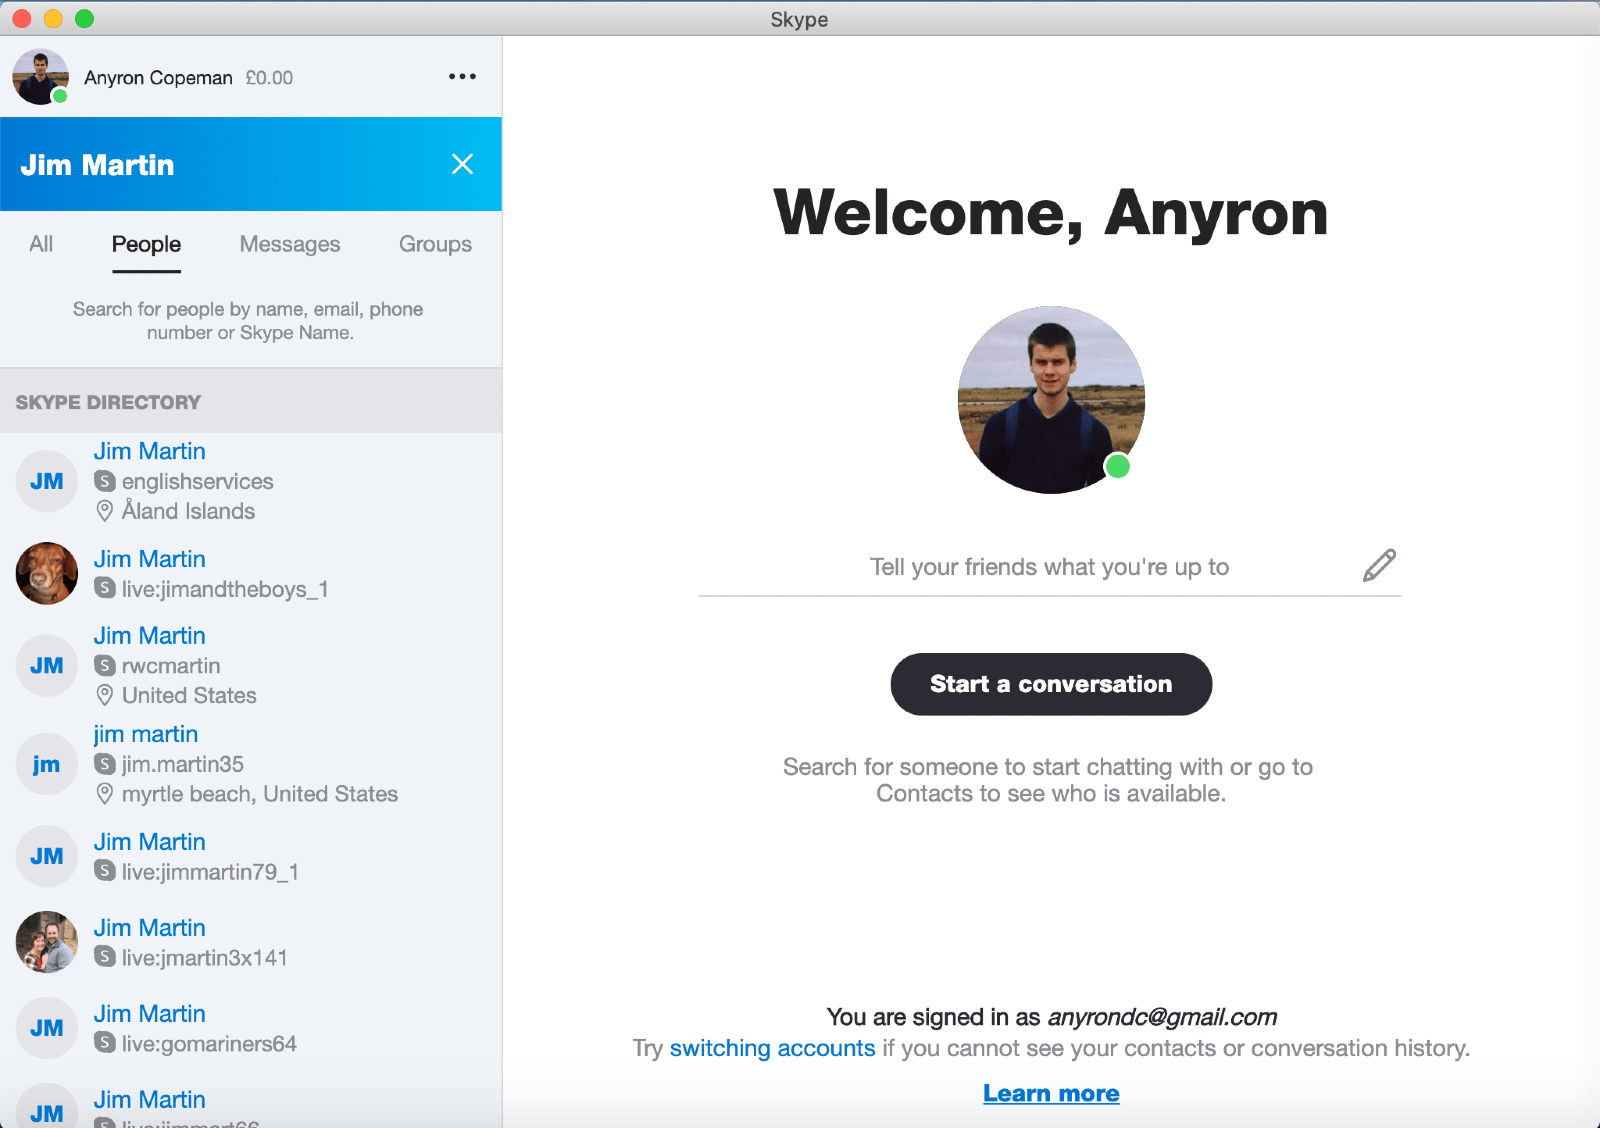The image size is (1600, 1128).
Task: Click the green full-screen window button
Action: click(x=84, y=18)
